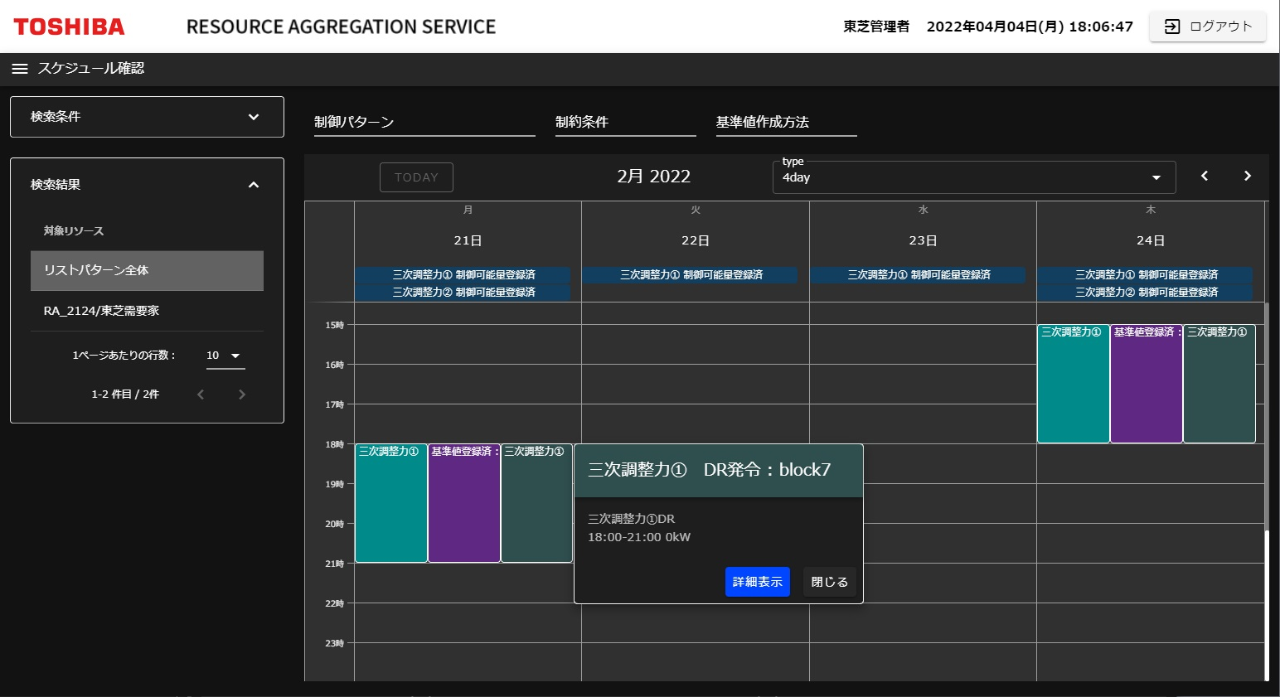The height and width of the screenshot is (697, 1280).
Task: Open the 基準値作成方法 field
Action: point(787,123)
